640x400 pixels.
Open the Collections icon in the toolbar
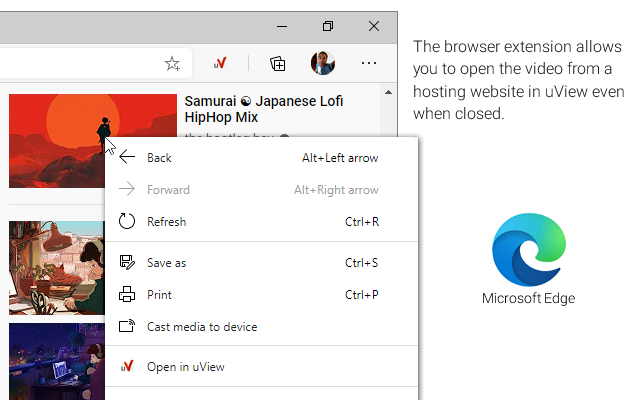click(x=278, y=63)
